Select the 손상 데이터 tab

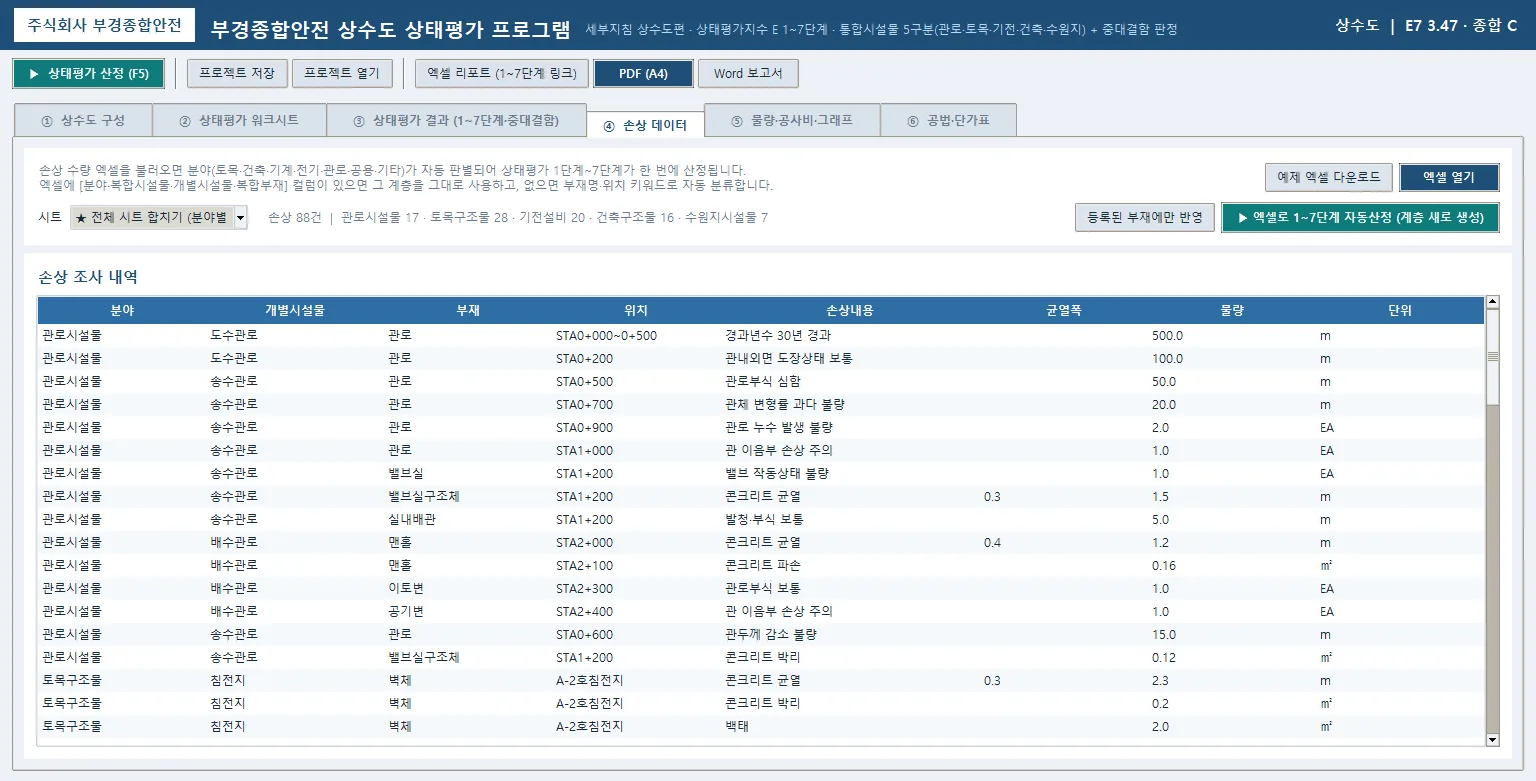tap(645, 125)
